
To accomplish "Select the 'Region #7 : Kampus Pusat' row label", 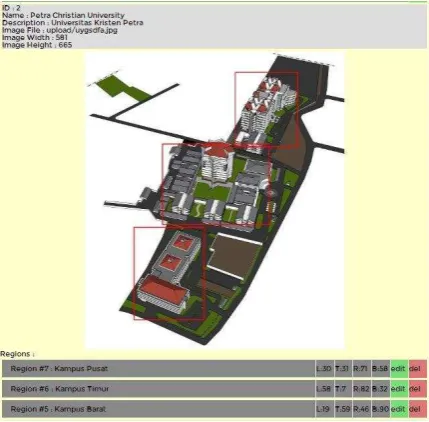I will (158, 369).
